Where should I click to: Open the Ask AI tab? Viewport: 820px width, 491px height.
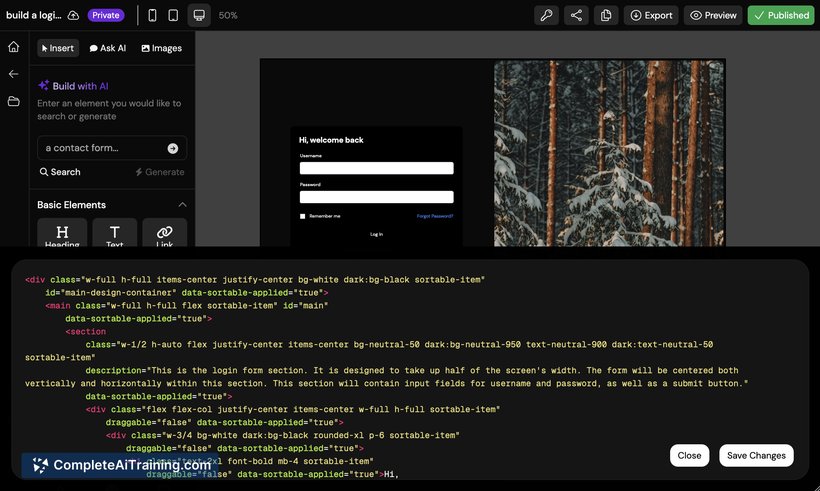click(108, 48)
